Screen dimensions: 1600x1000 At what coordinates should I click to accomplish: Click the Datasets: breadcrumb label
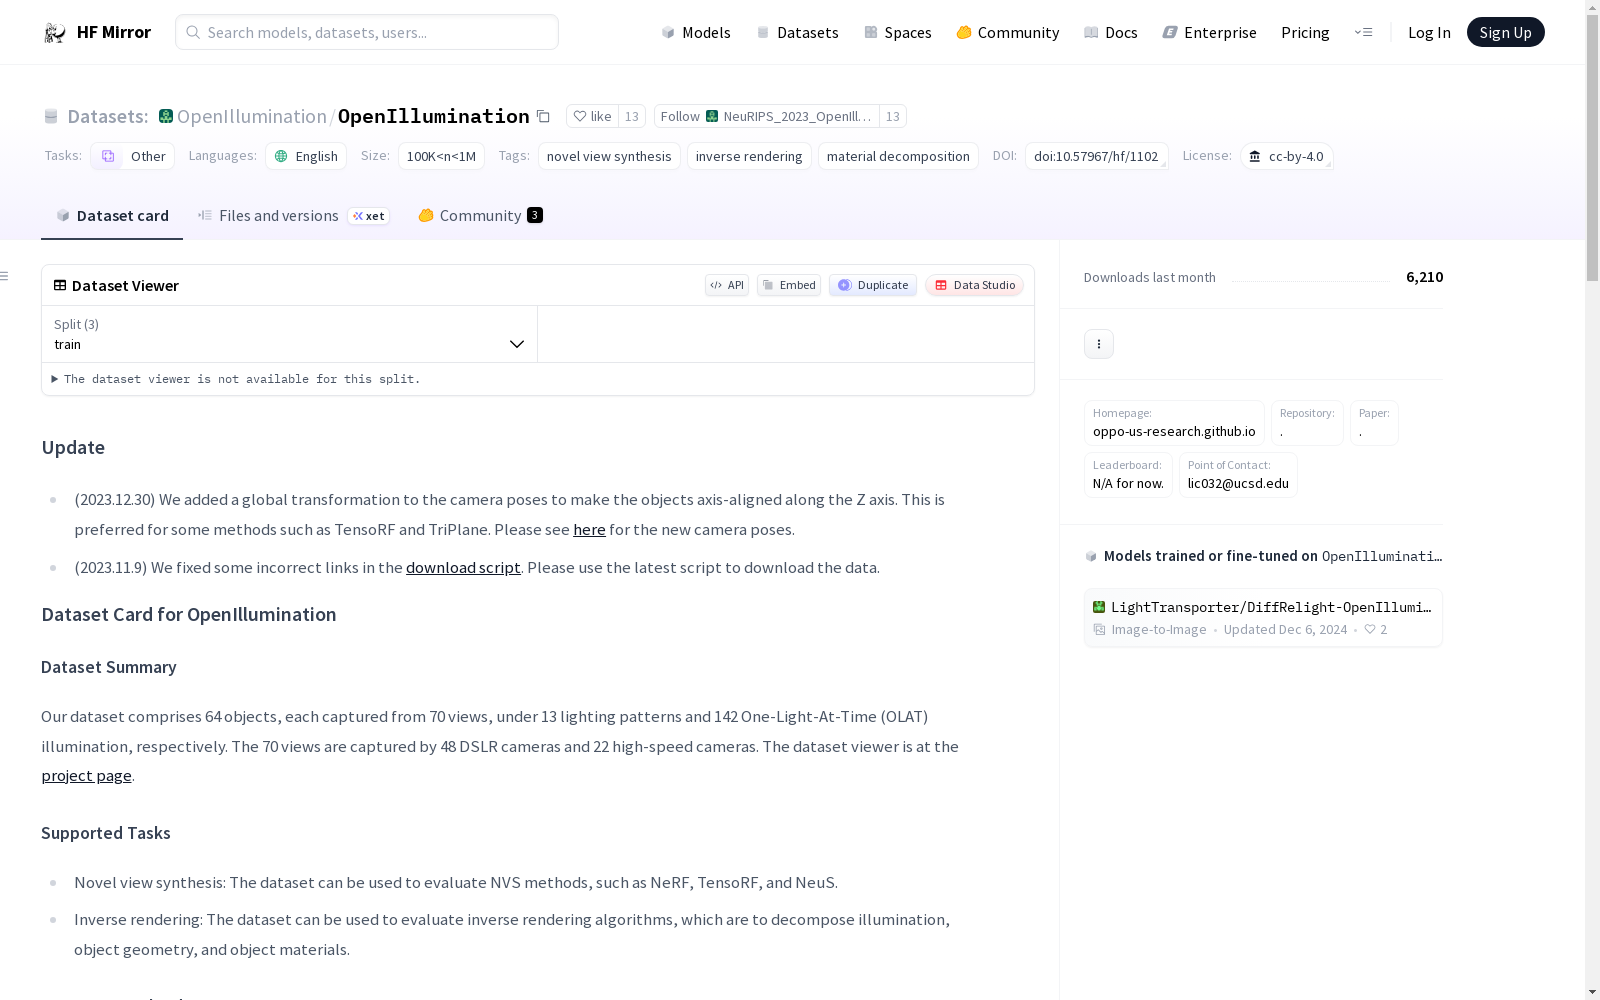pyautogui.click(x=107, y=116)
